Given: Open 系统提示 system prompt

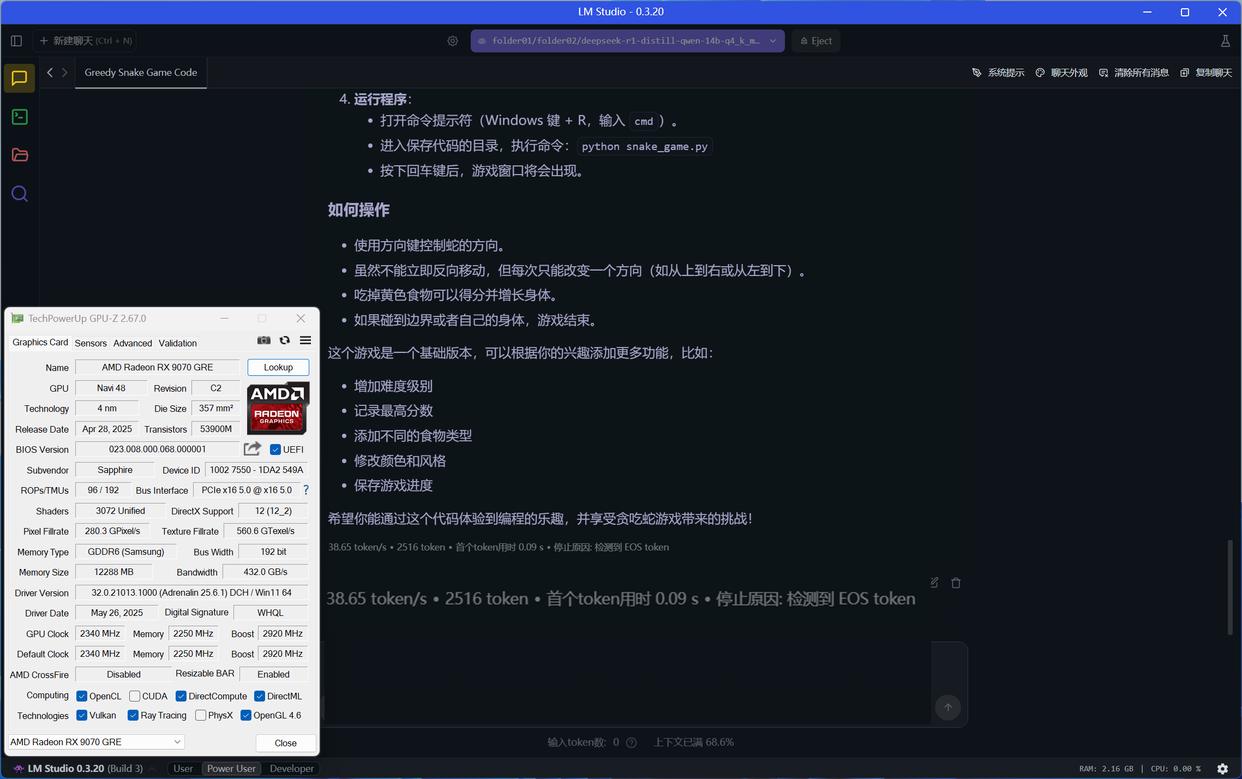Looking at the screenshot, I should pyautogui.click(x=998, y=73).
